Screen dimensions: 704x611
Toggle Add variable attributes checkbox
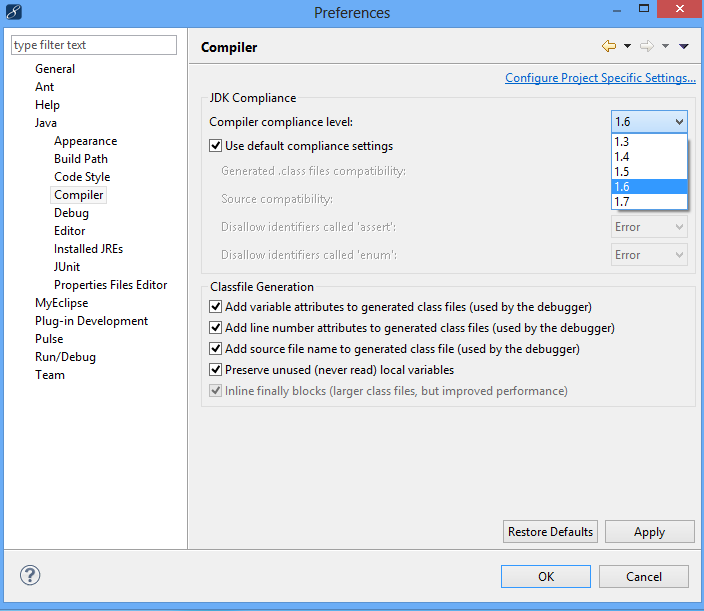coord(216,307)
